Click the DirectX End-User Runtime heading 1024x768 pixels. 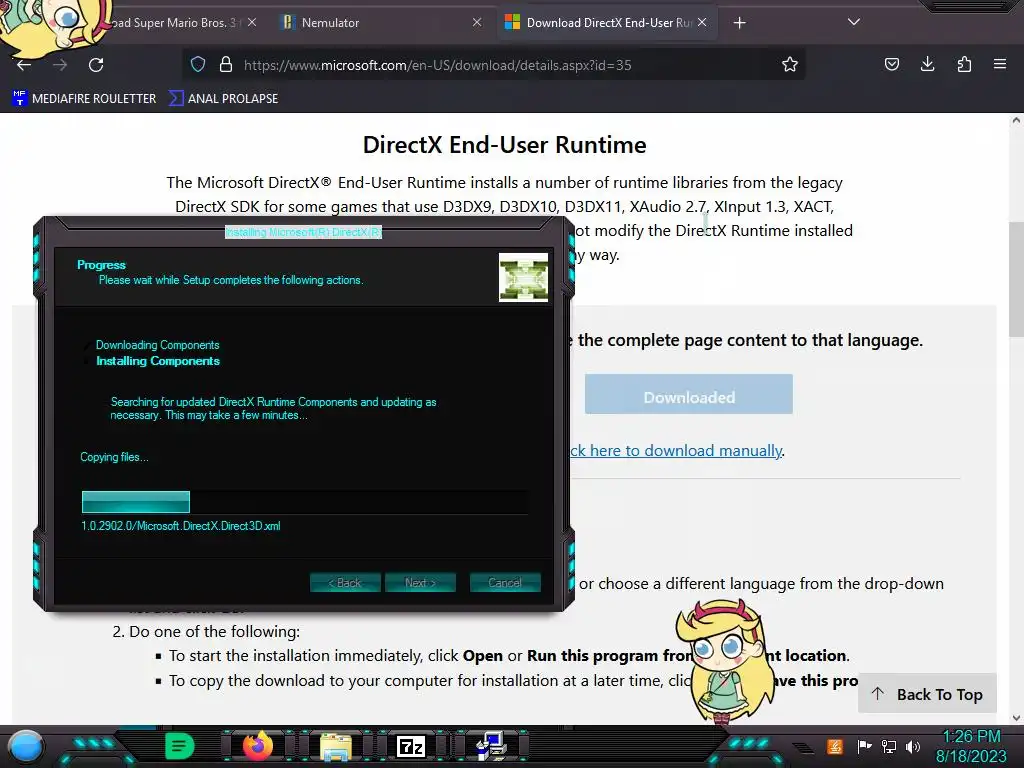(504, 145)
